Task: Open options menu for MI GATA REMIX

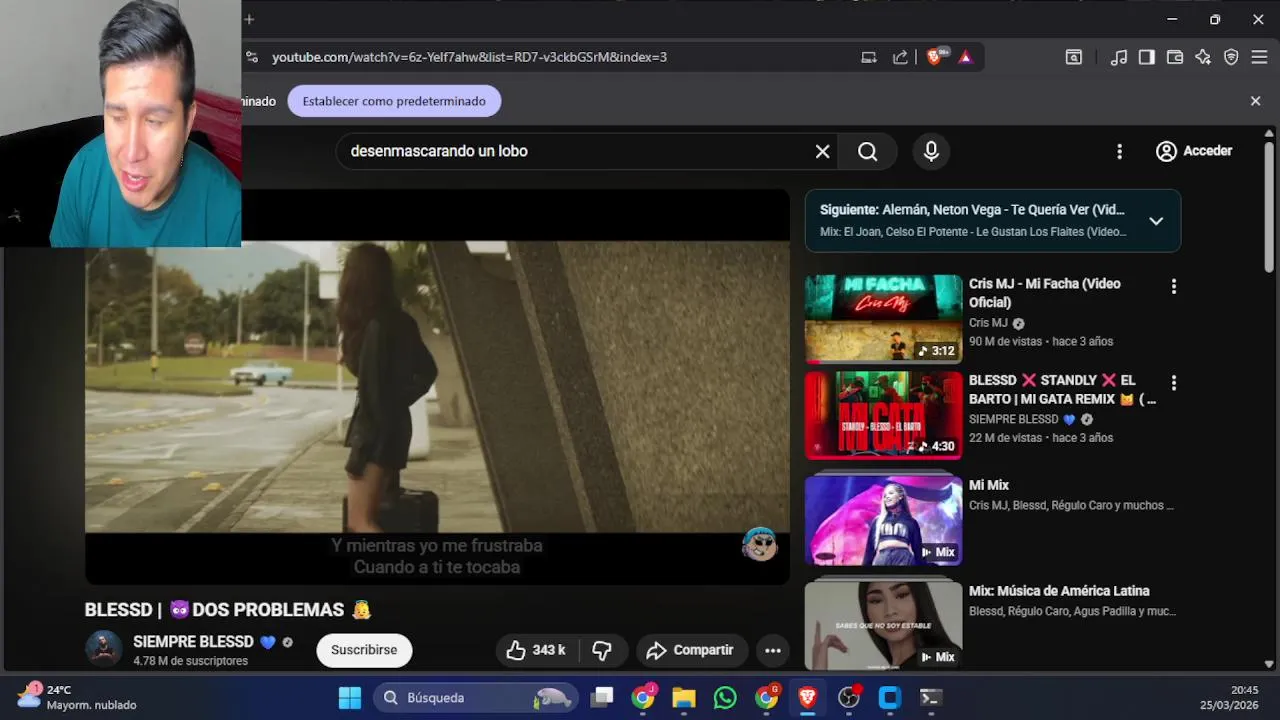Action: coord(1173,383)
